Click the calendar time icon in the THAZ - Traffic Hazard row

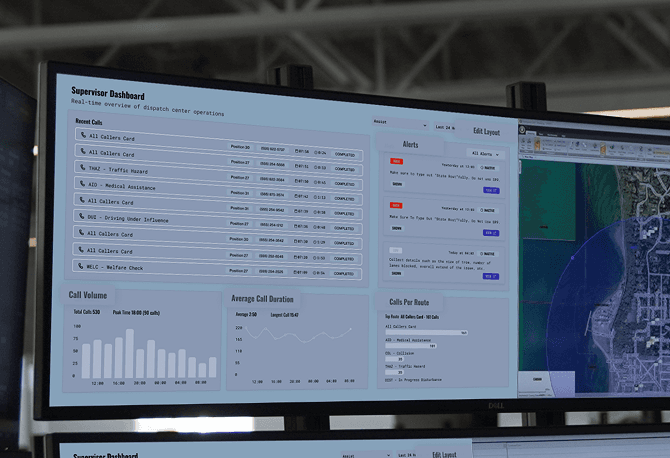(x=296, y=181)
